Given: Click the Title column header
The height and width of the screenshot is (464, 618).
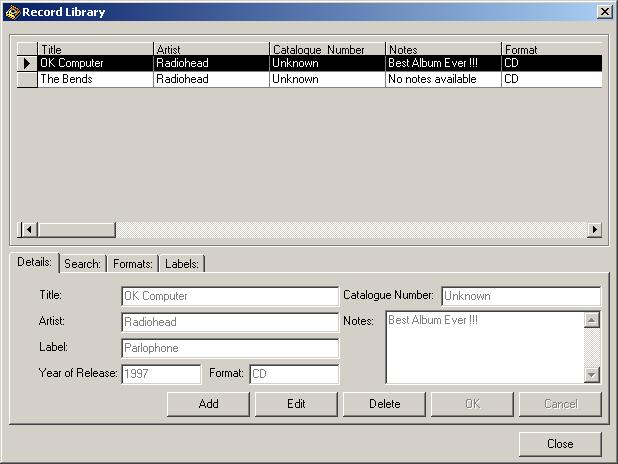Looking at the screenshot, I should click(x=95, y=49).
